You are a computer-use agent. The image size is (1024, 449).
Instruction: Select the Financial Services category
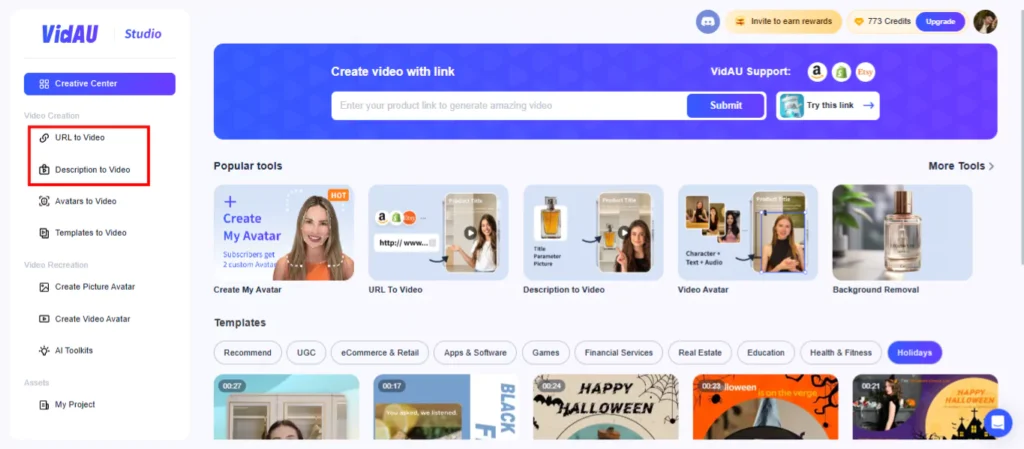coord(618,352)
